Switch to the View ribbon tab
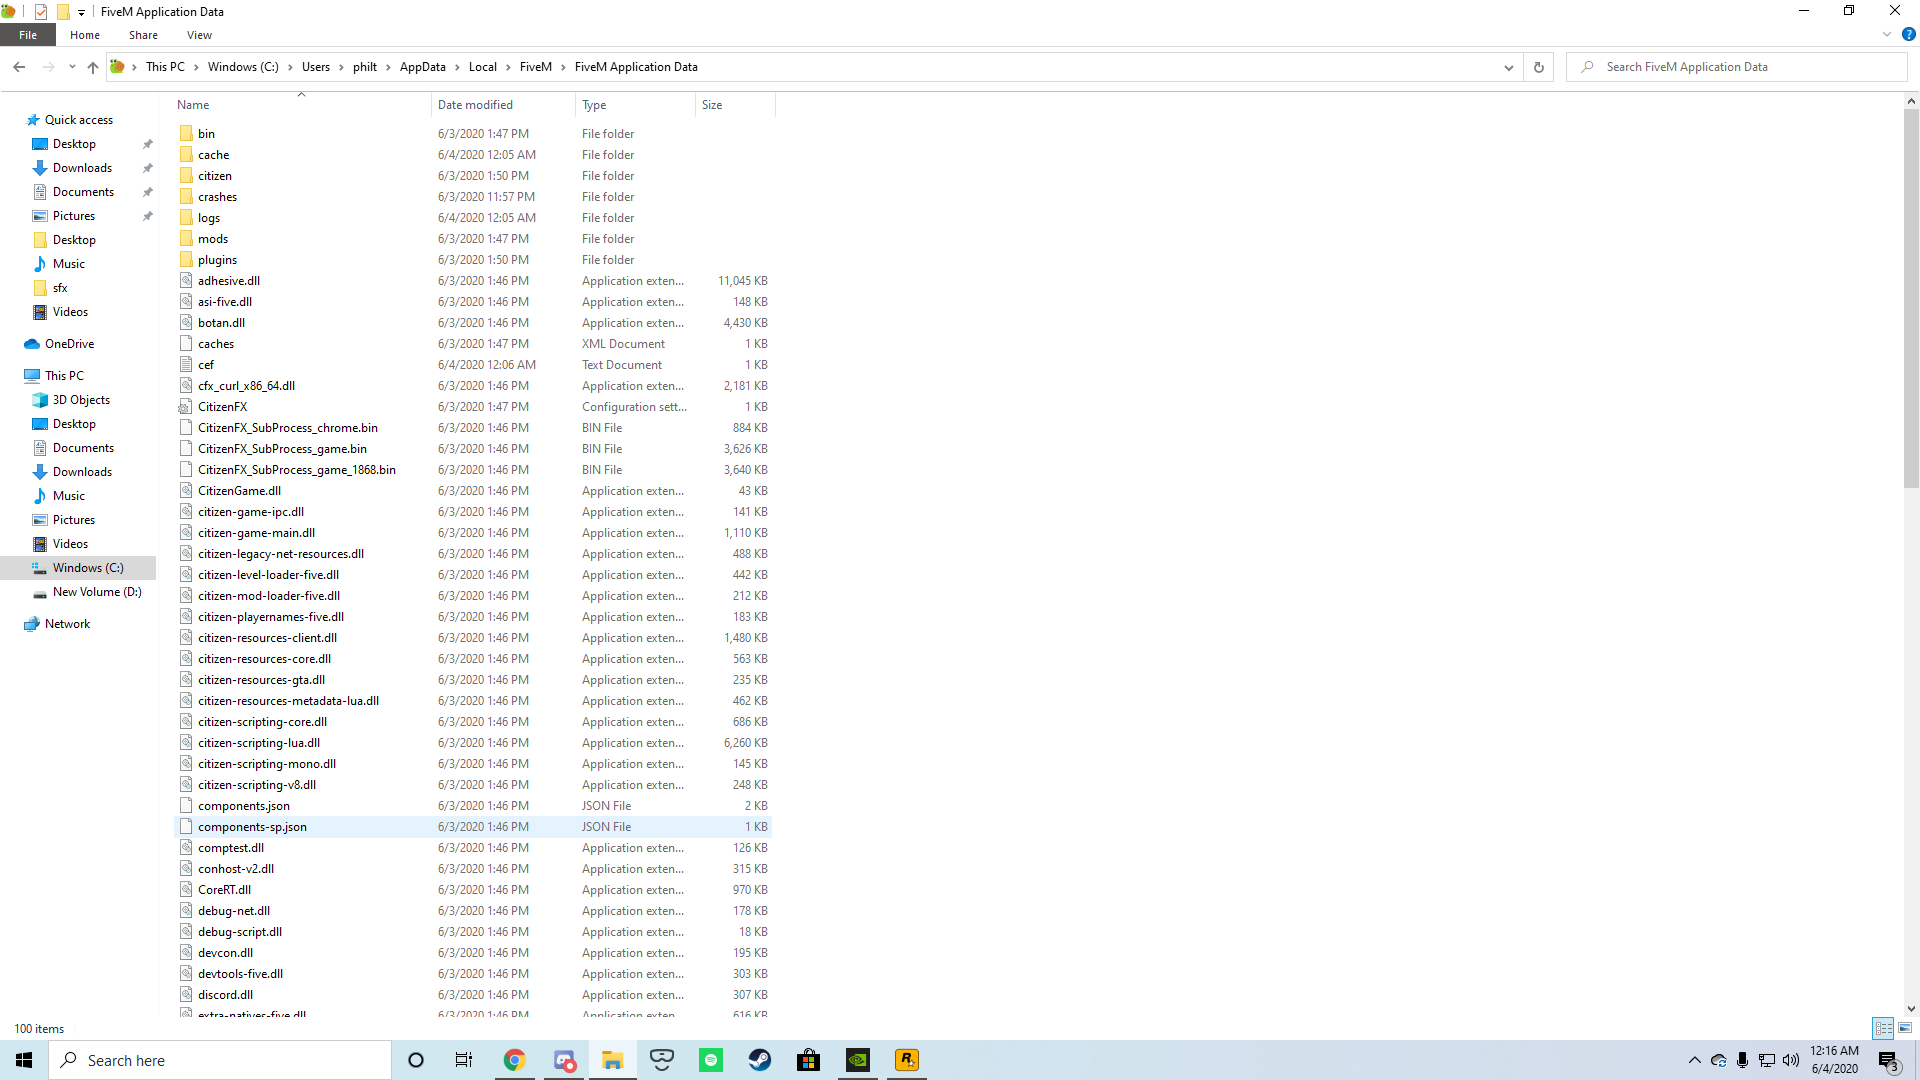The height and width of the screenshot is (1080, 1920). click(x=199, y=35)
